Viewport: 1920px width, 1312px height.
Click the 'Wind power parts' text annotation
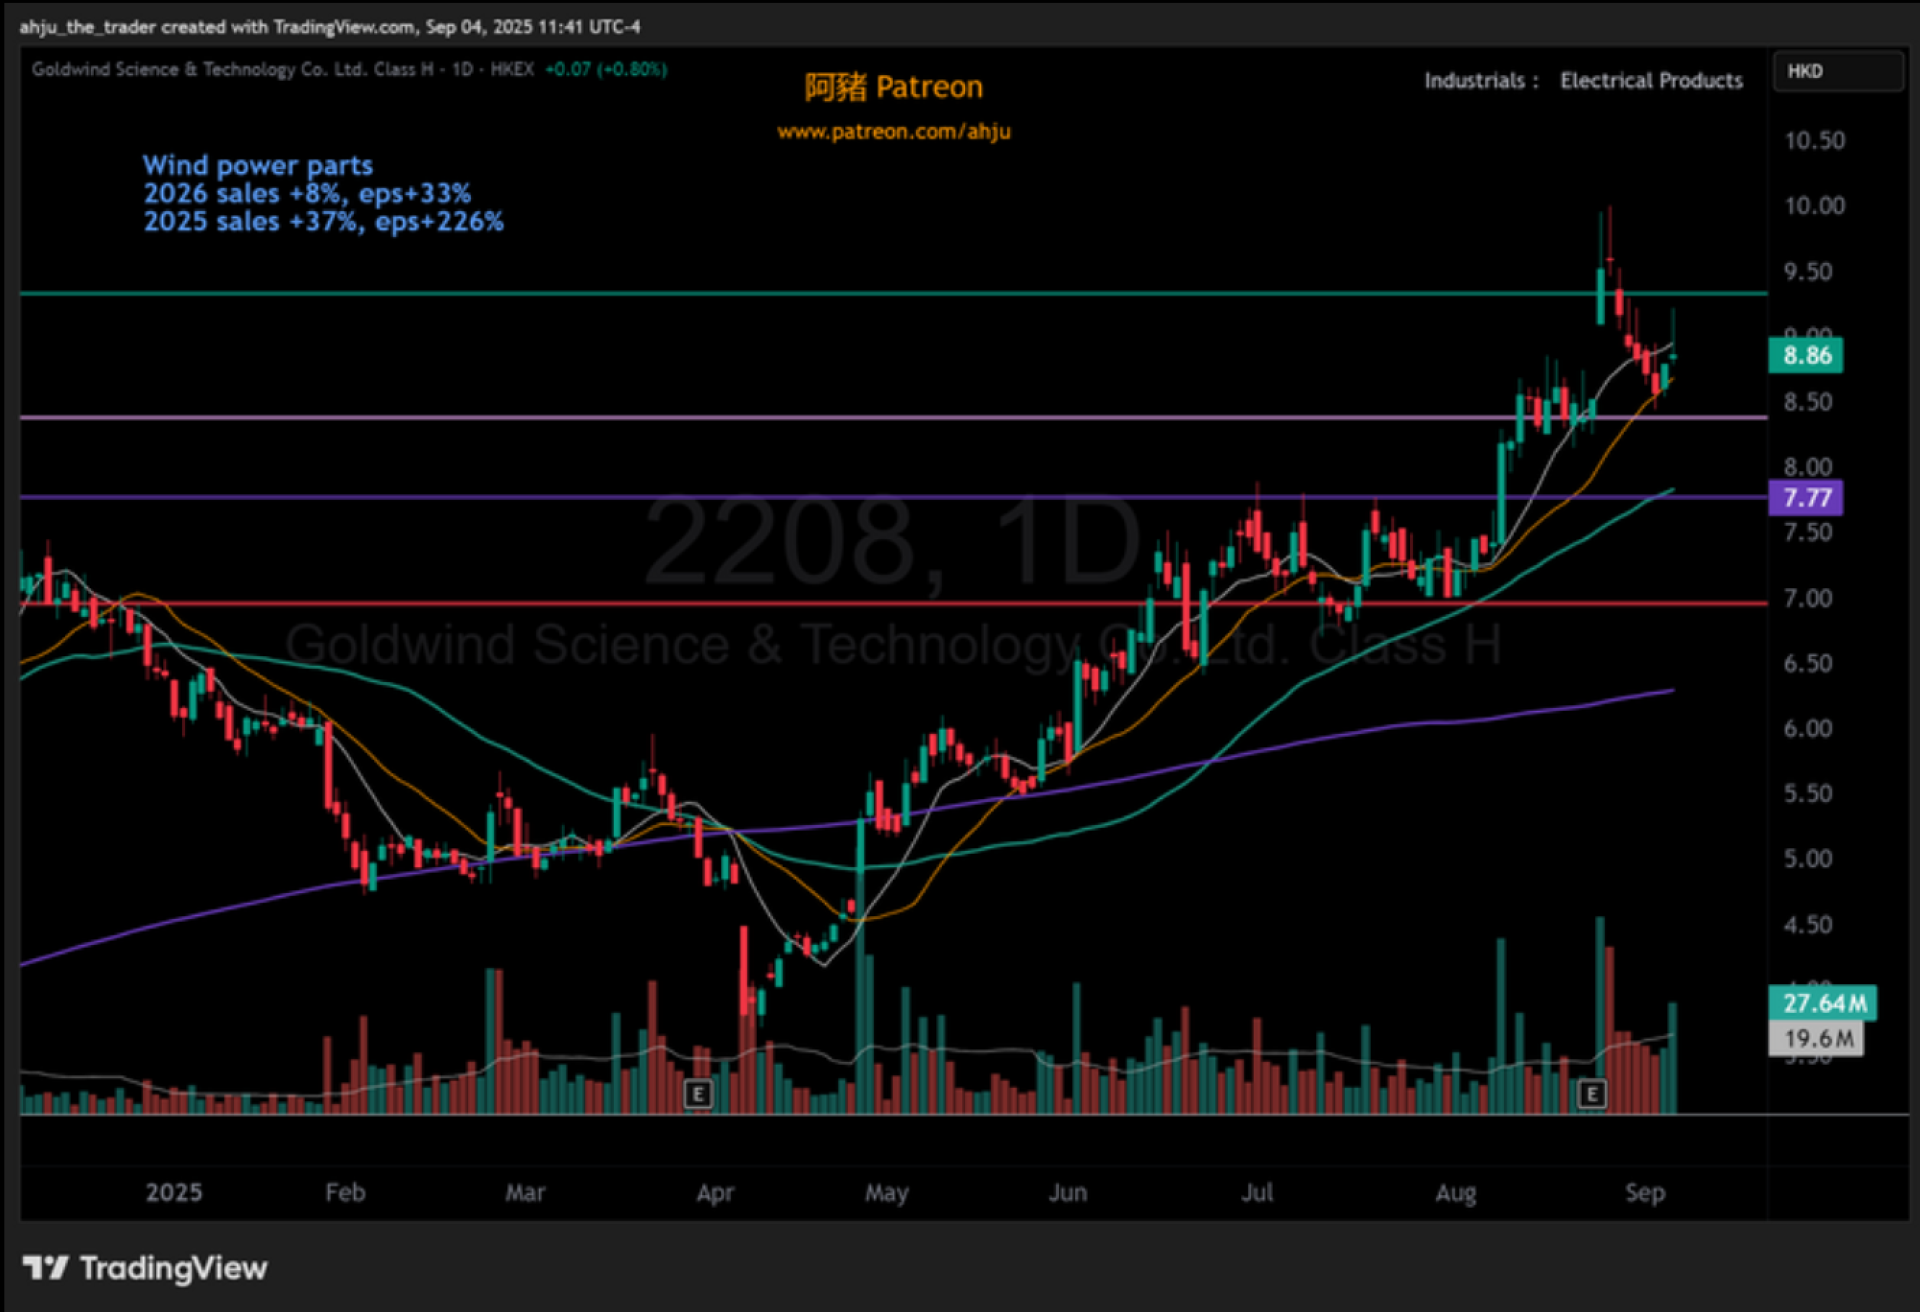coord(257,165)
